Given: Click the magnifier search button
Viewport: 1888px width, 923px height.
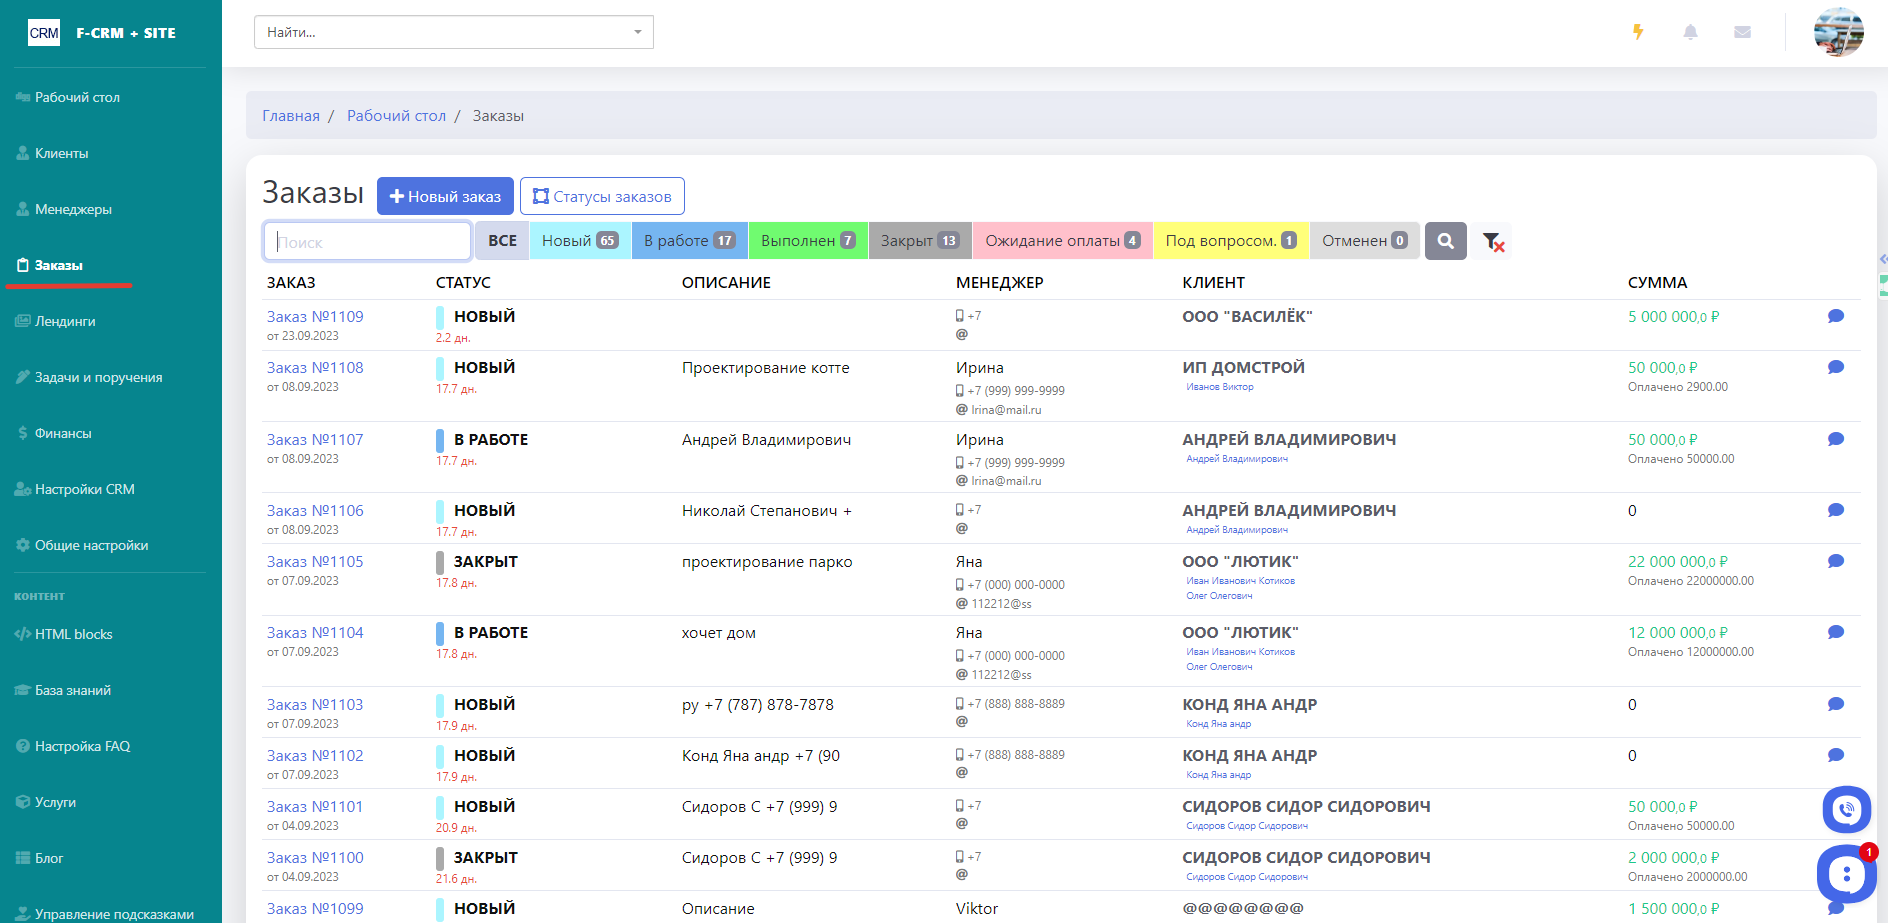Looking at the screenshot, I should click(x=1445, y=241).
